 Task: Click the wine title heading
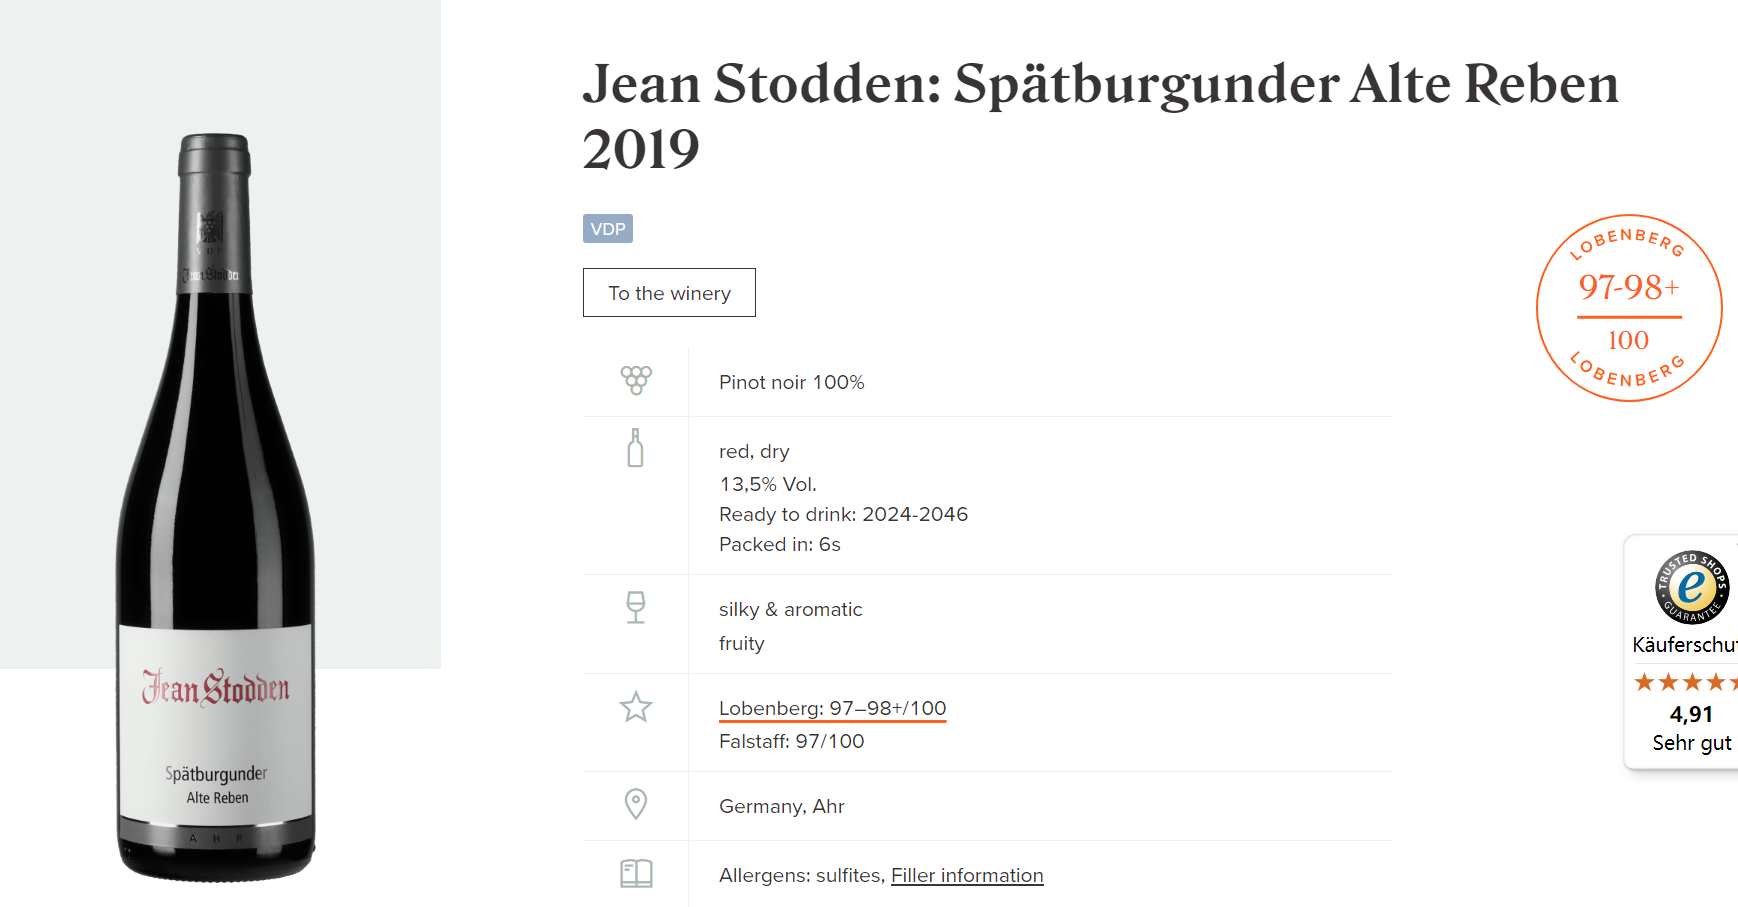1100,115
